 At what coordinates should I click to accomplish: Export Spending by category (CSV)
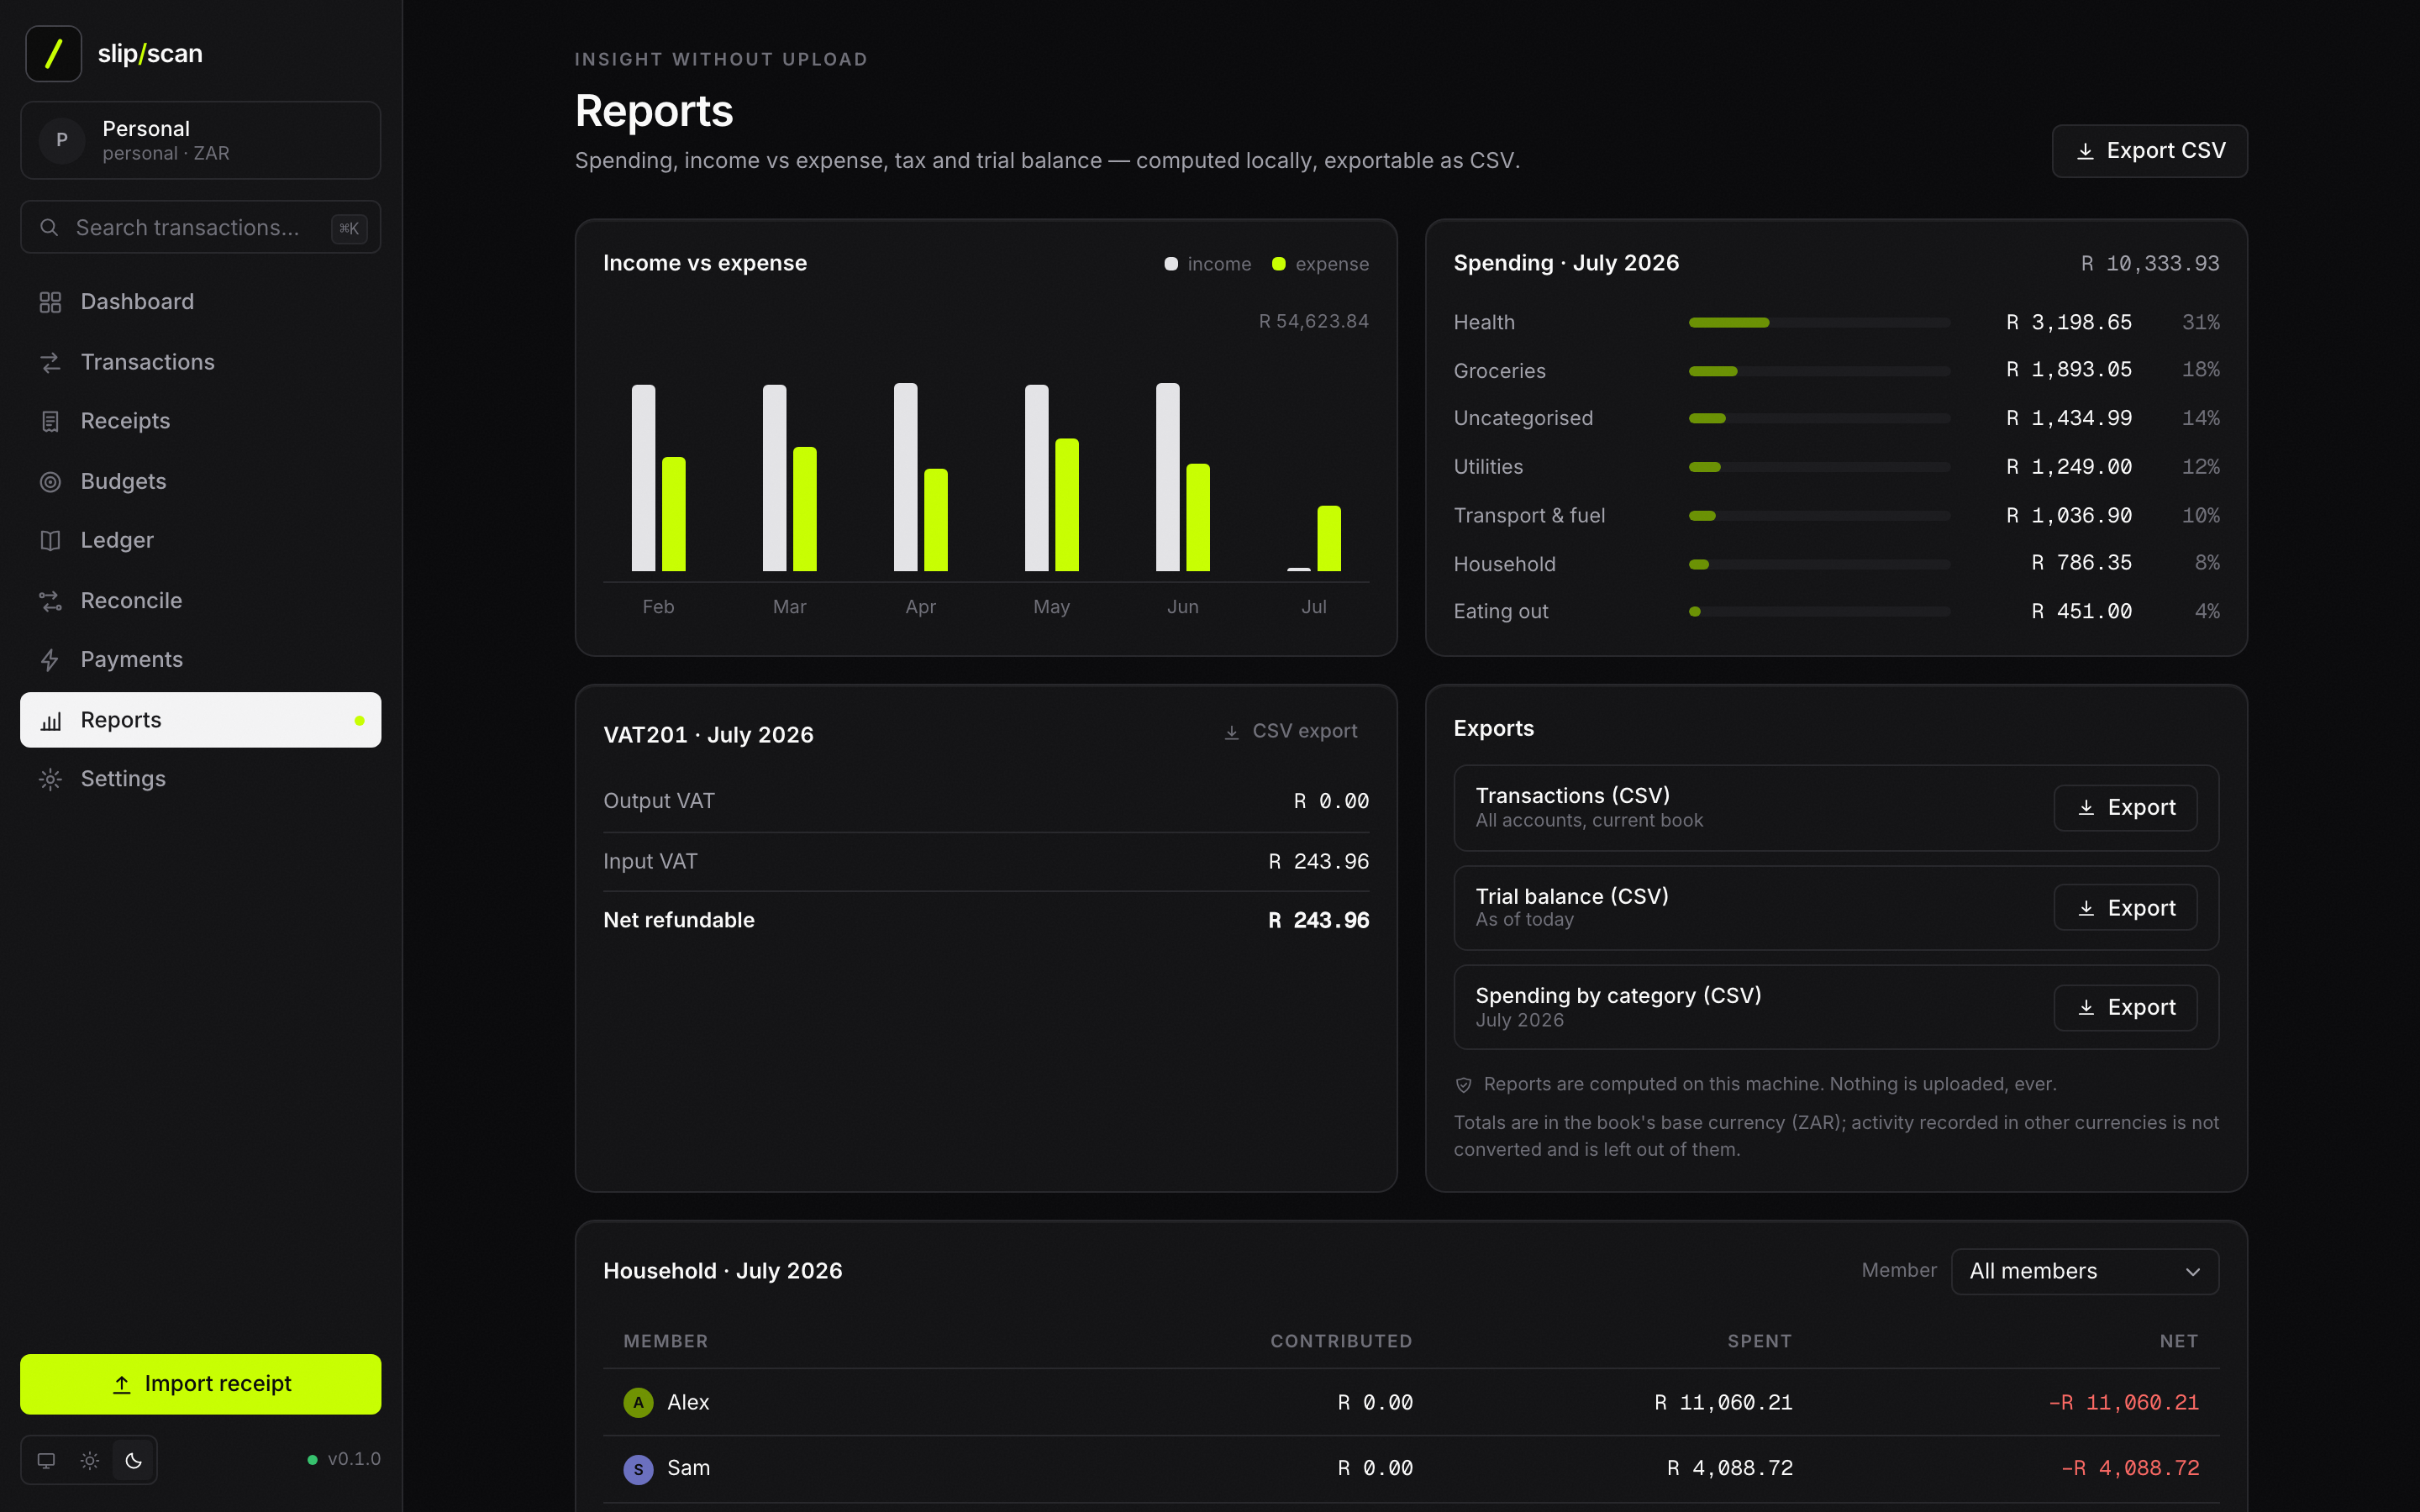coord(2125,1008)
